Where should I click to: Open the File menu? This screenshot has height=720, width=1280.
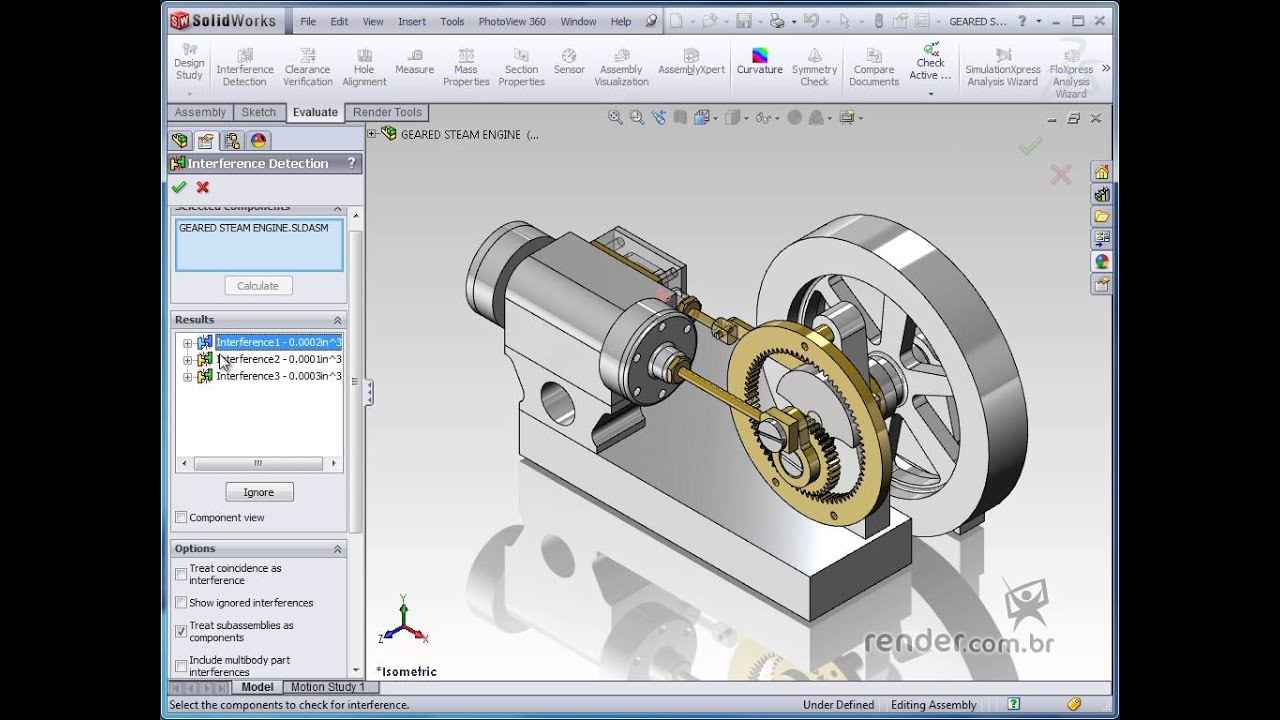[308, 21]
